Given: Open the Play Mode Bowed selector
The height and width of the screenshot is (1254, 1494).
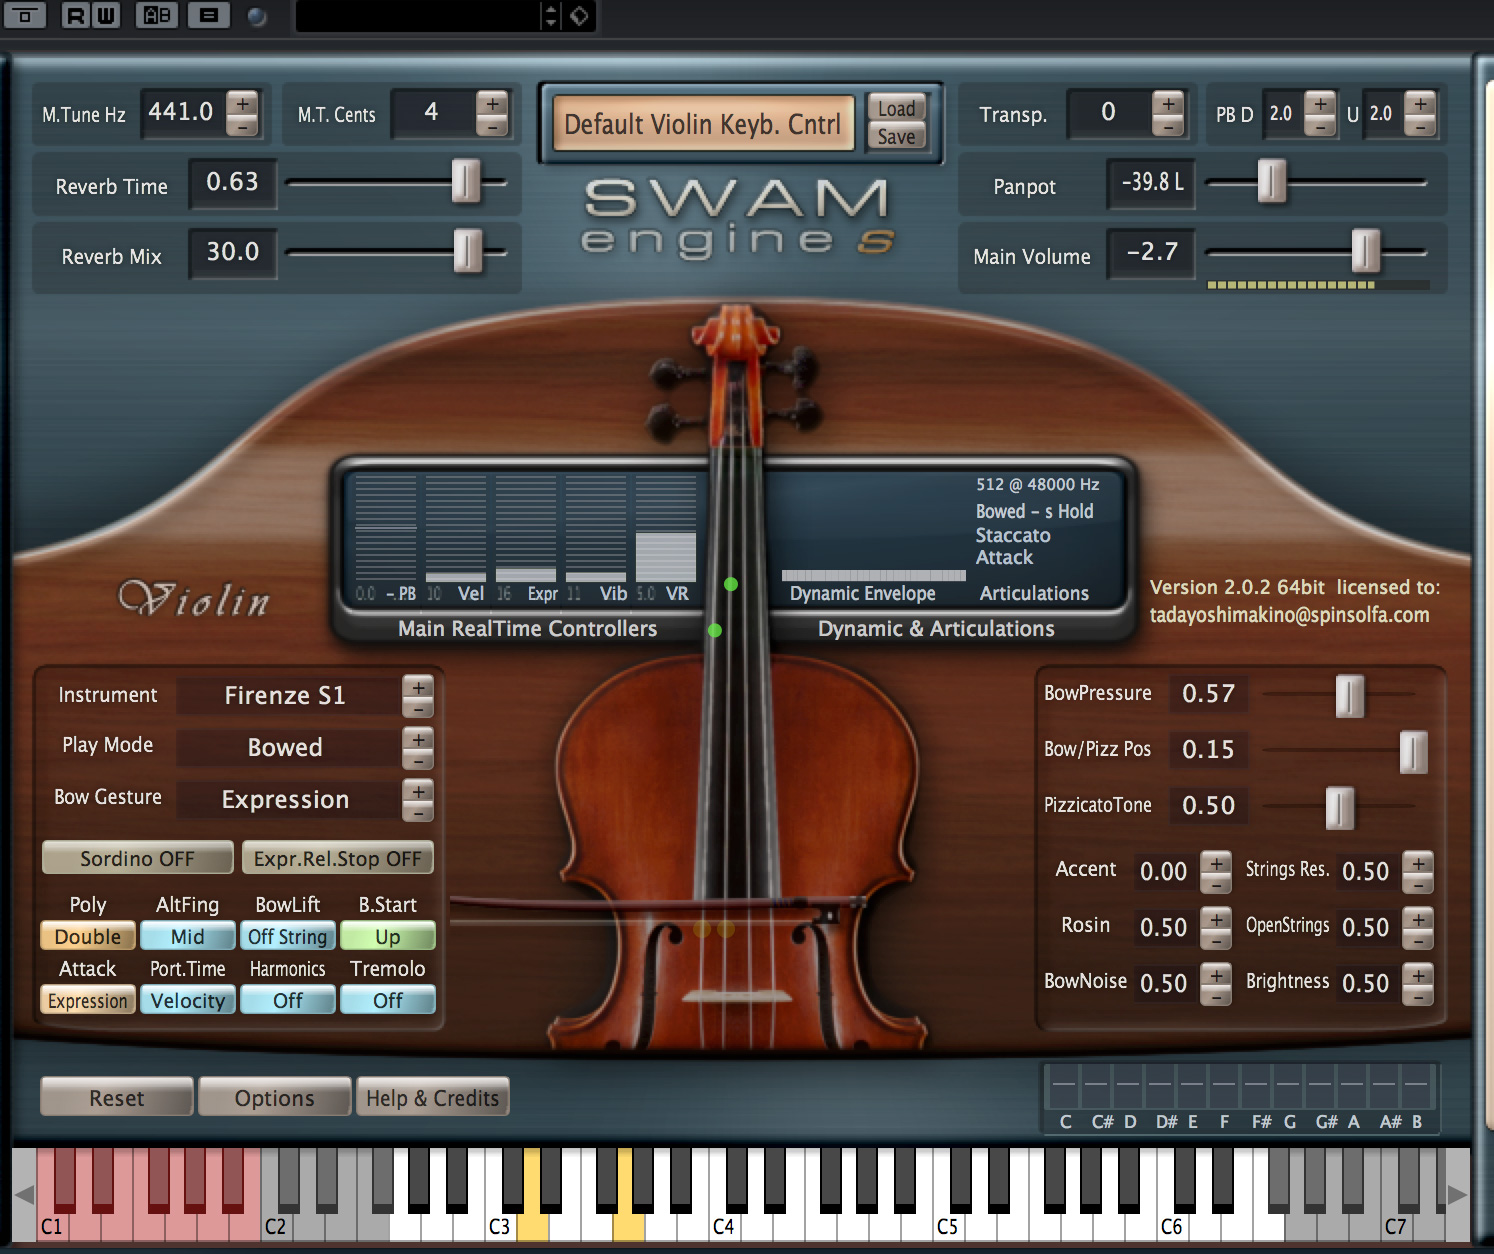Looking at the screenshot, I should [285, 748].
